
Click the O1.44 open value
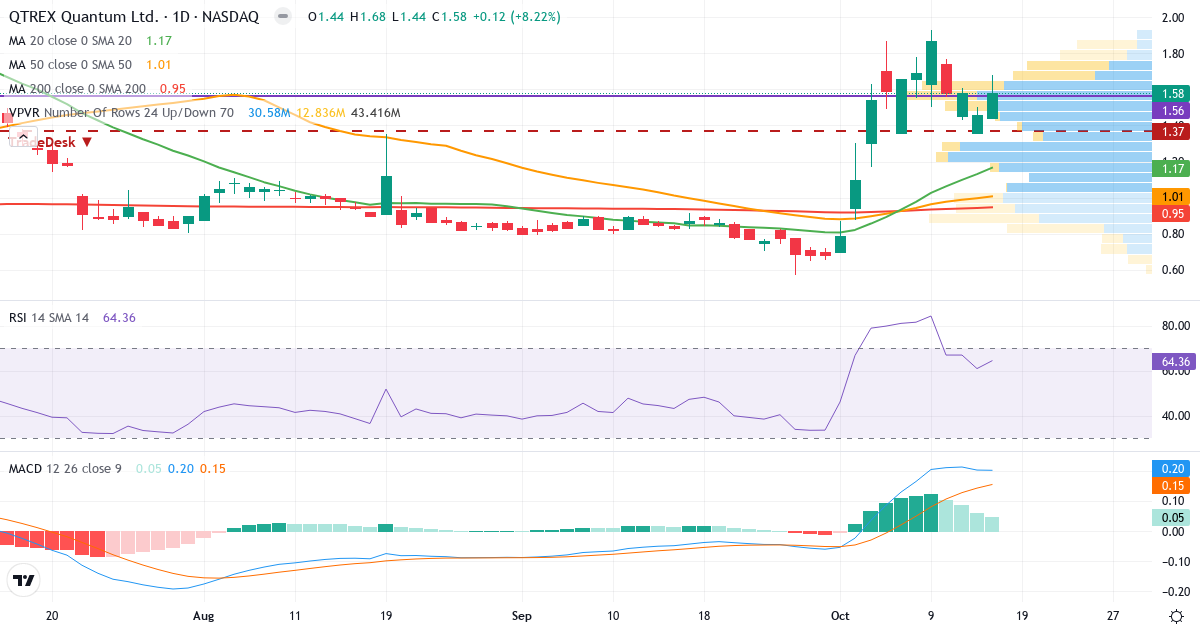click(x=326, y=17)
